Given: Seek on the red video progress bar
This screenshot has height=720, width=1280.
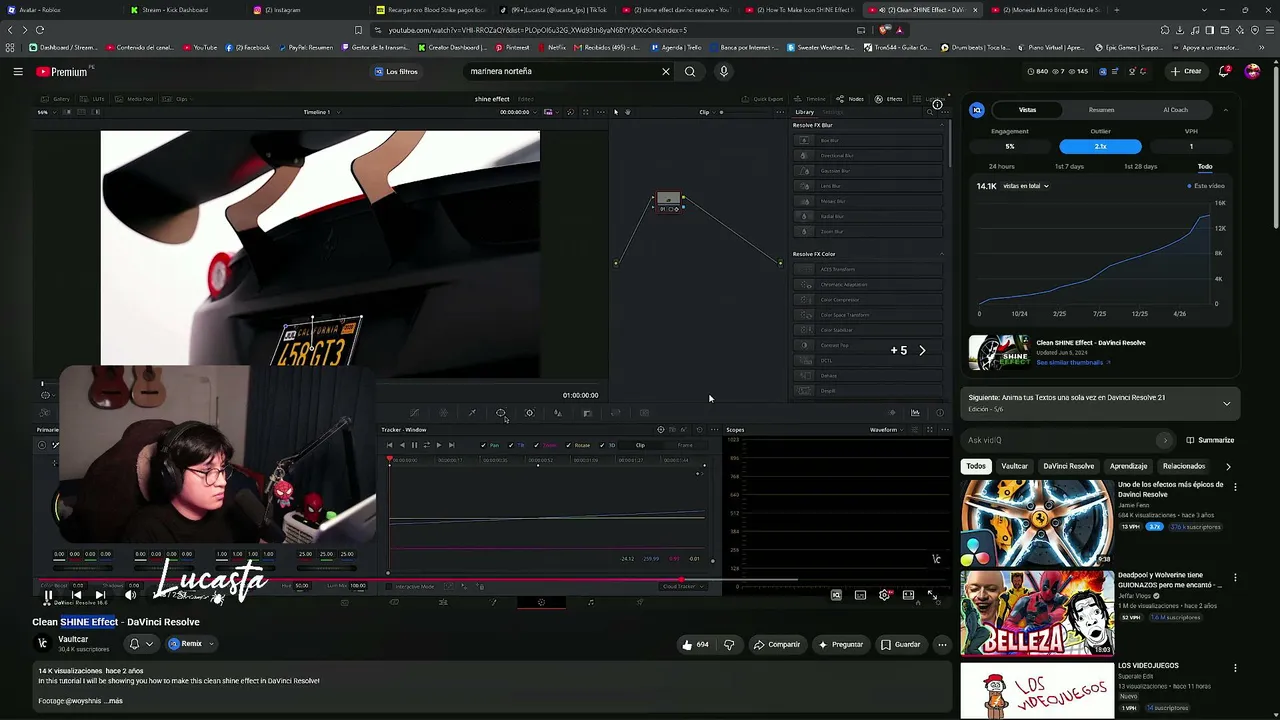Looking at the screenshot, I should click(494, 580).
